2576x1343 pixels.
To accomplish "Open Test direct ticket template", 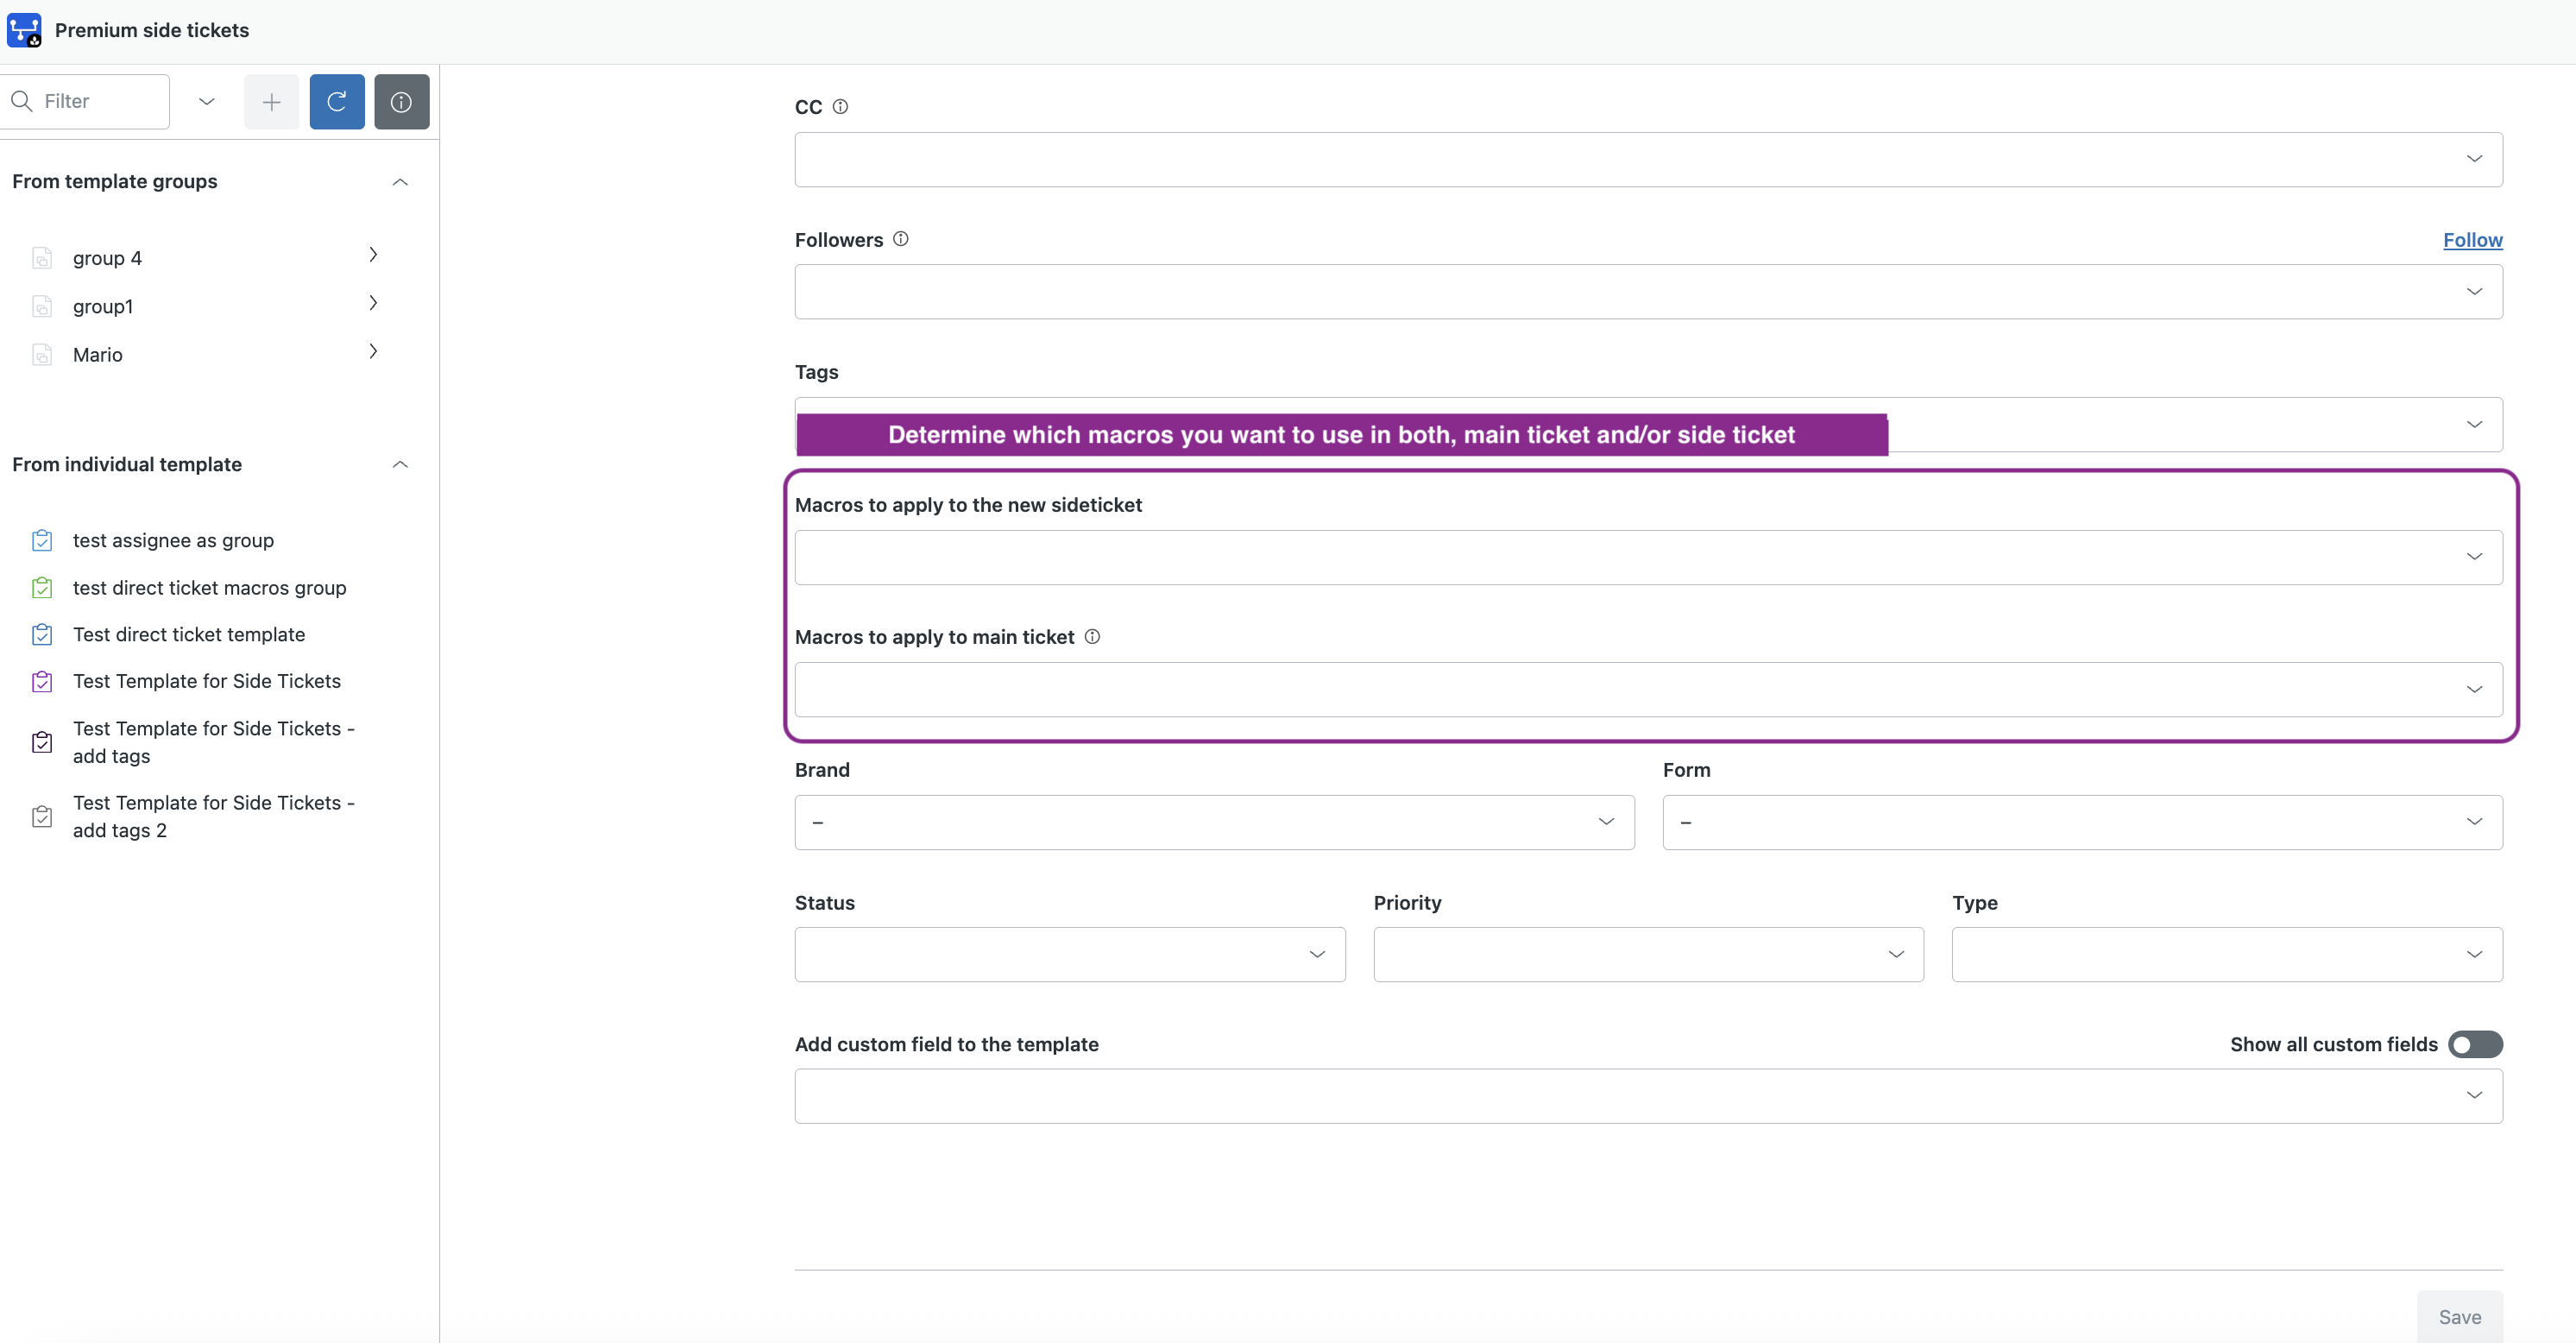I will [x=189, y=634].
